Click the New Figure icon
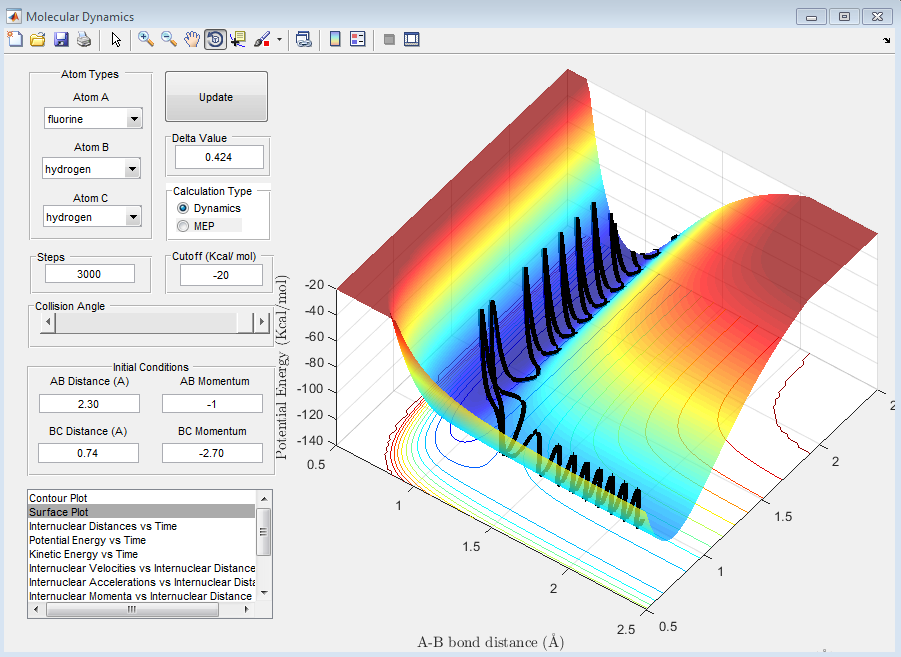 [x=15, y=39]
